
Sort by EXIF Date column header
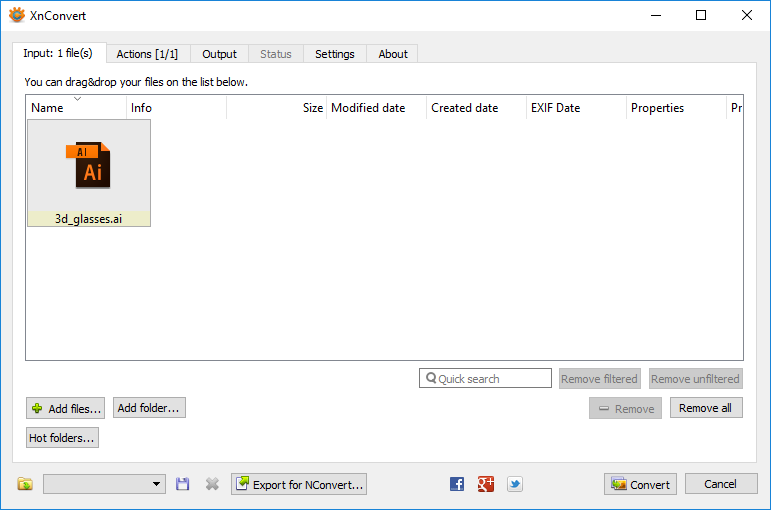(576, 108)
